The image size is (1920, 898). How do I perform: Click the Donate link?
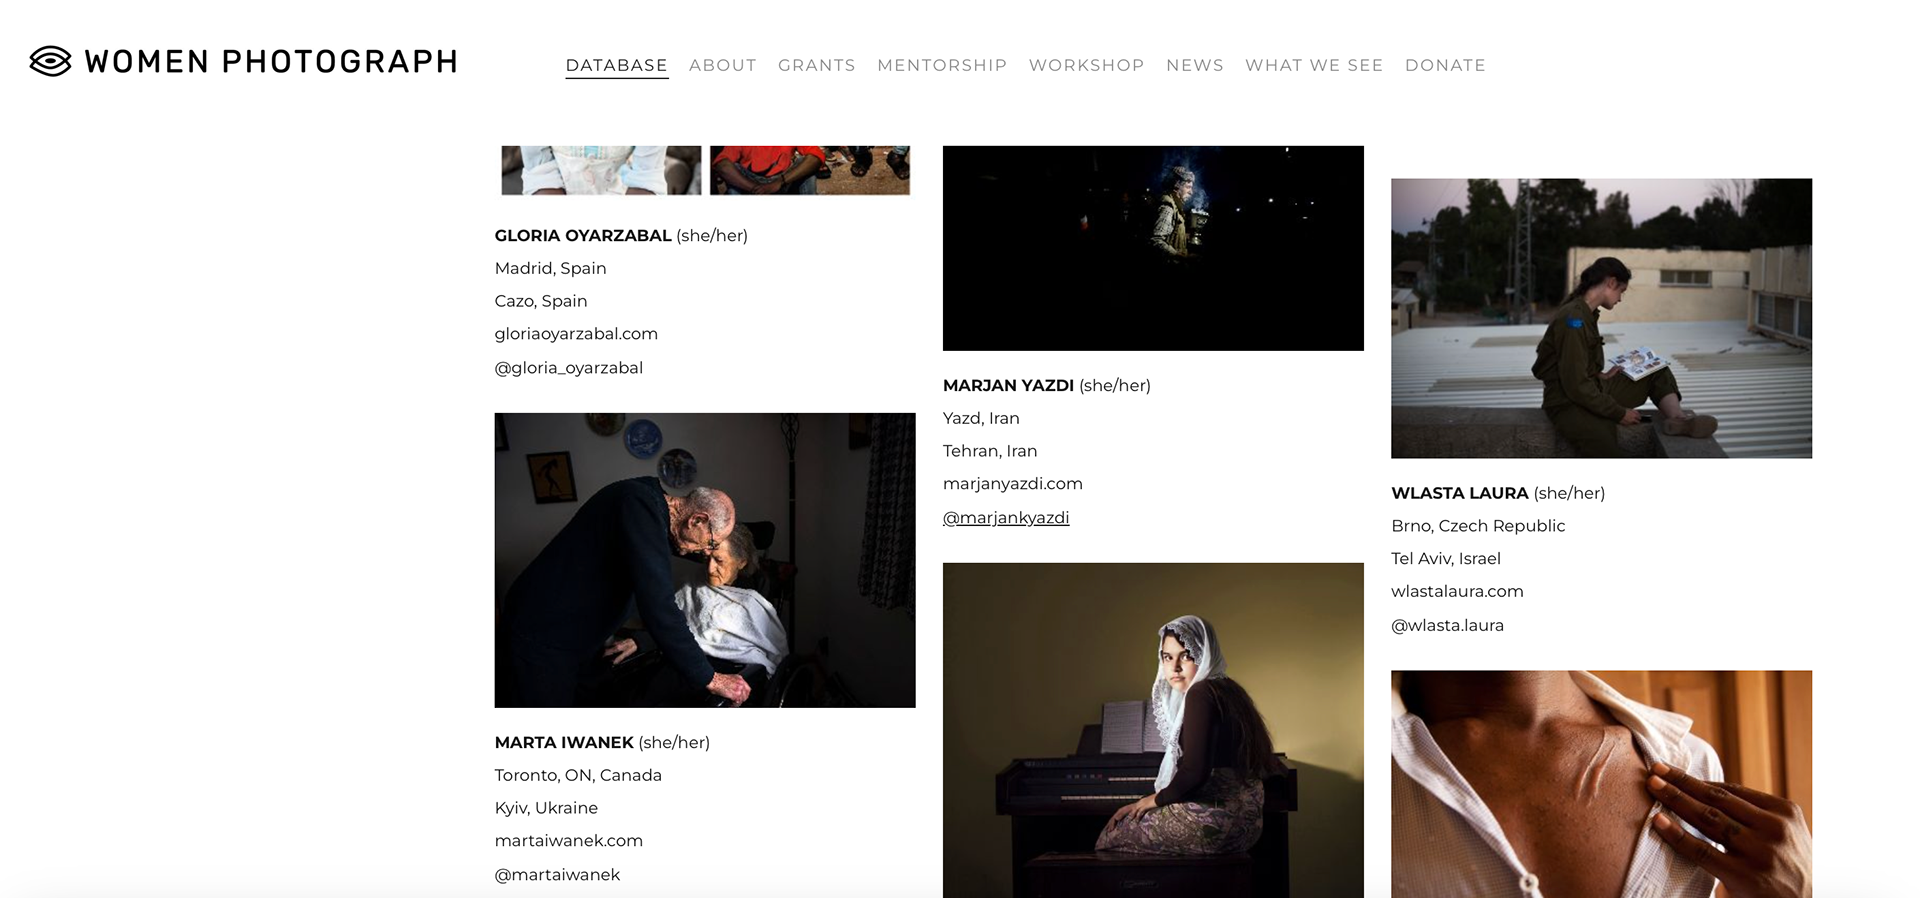[x=1445, y=65]
